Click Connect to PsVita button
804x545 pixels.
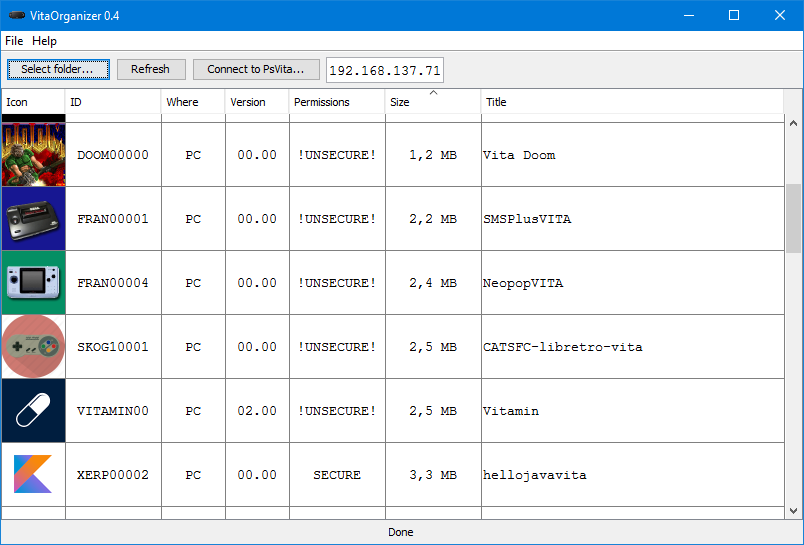pyautogui.click(x=256, y=69)
